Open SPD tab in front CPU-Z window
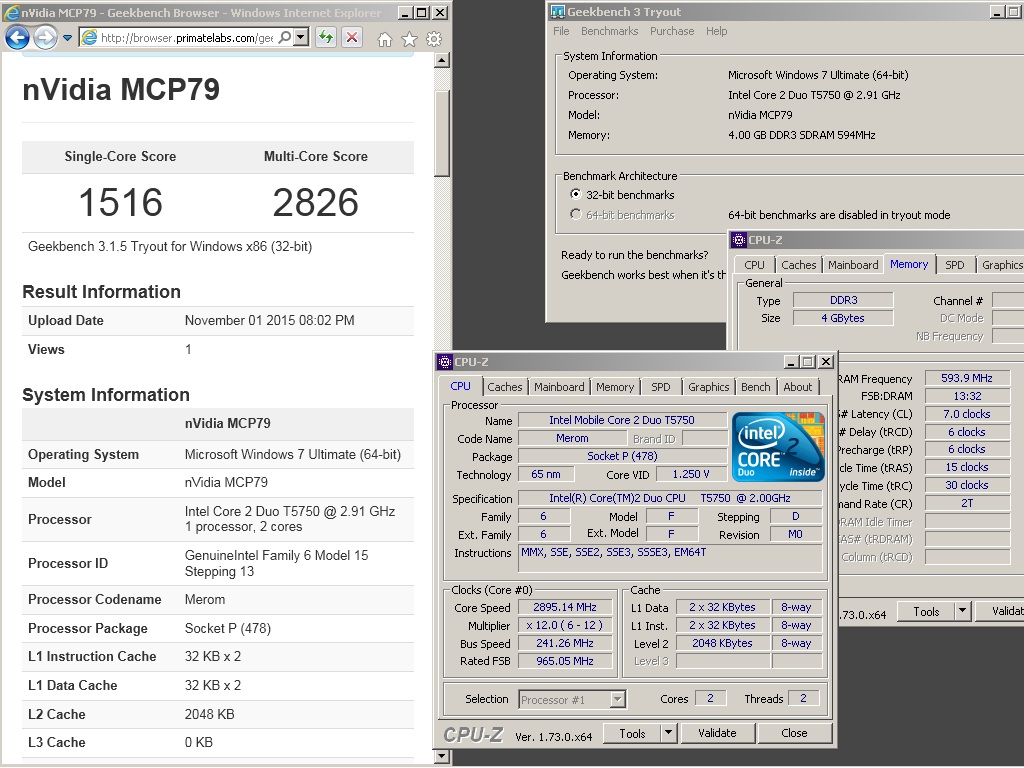Image resolution: width=1024 pixels, height=768 pixels. 660,387
